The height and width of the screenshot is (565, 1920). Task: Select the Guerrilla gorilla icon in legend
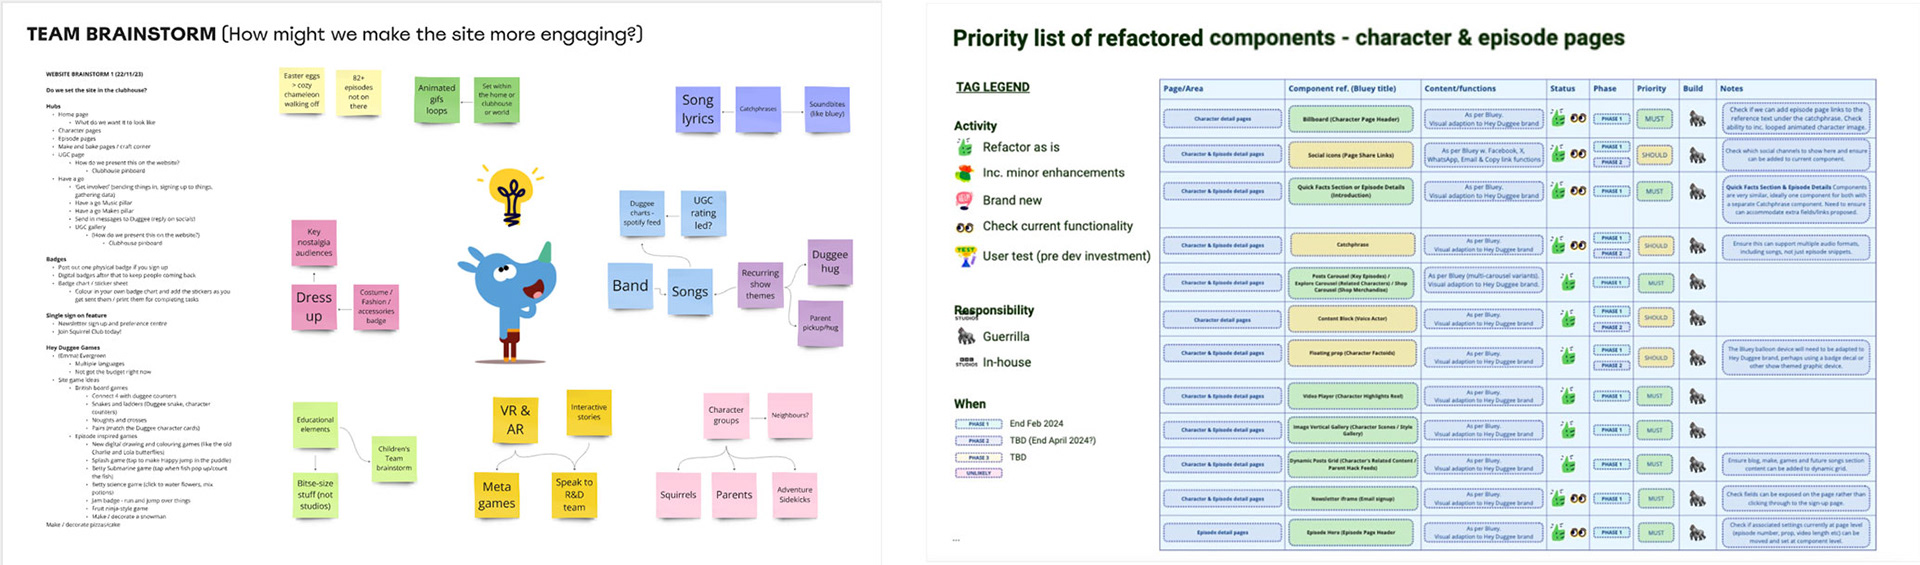[966, 337]
